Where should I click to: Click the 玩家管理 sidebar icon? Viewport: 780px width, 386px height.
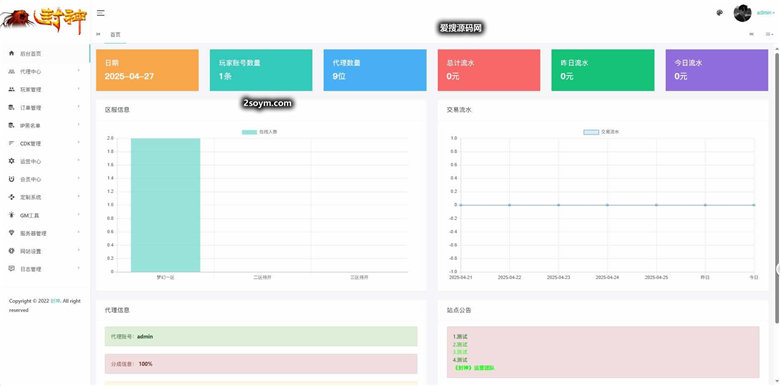(11, 89)
